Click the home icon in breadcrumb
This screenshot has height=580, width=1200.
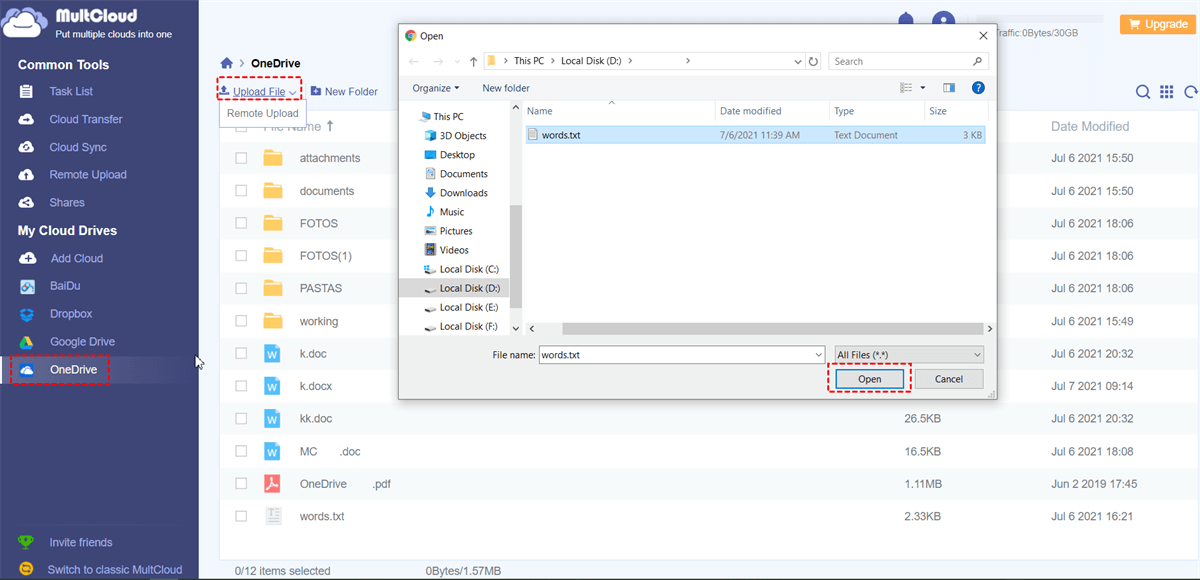point(227,63)
